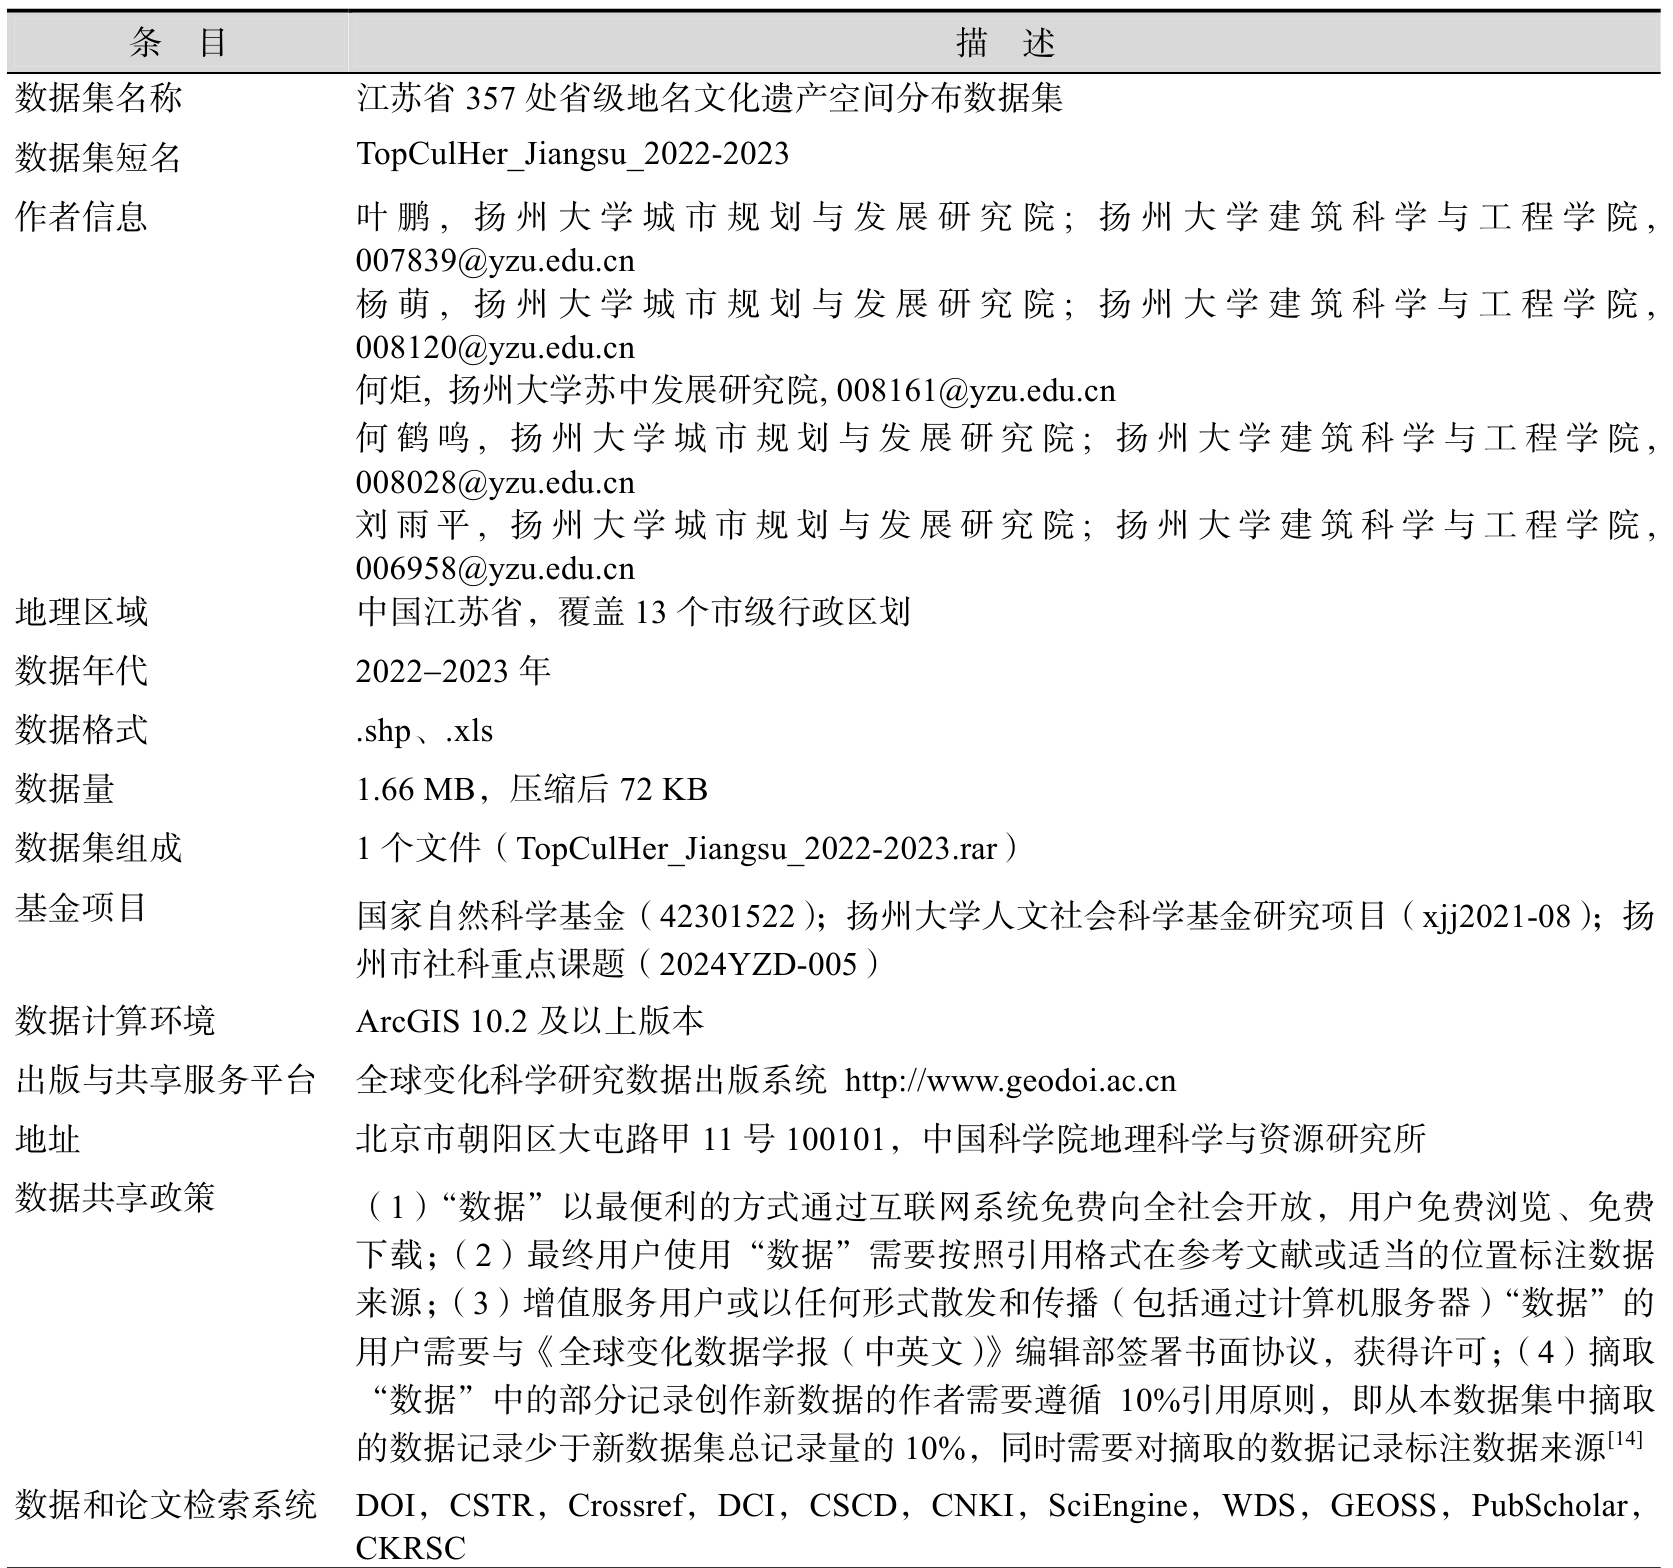Select project code 2024YZD-005
This screenshot has width=1673, height=1568.
tap(758, 963)
